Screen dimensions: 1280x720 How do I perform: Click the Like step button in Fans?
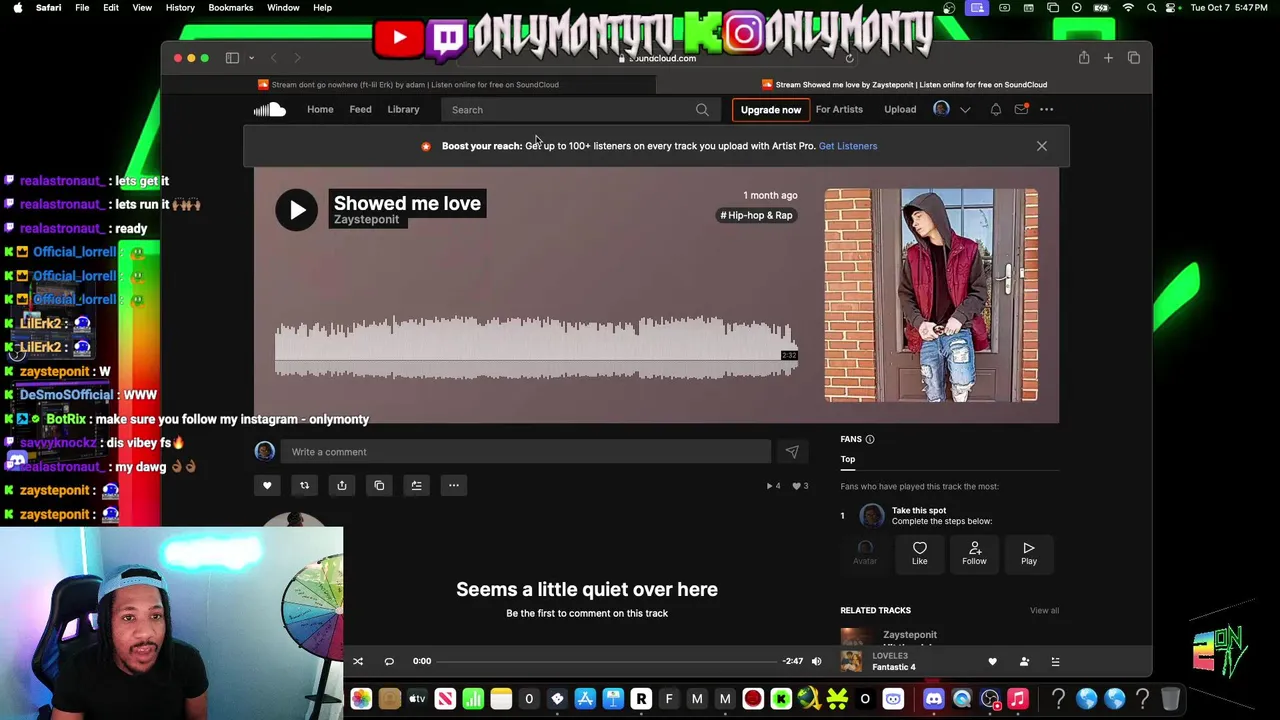coord(919,553)
